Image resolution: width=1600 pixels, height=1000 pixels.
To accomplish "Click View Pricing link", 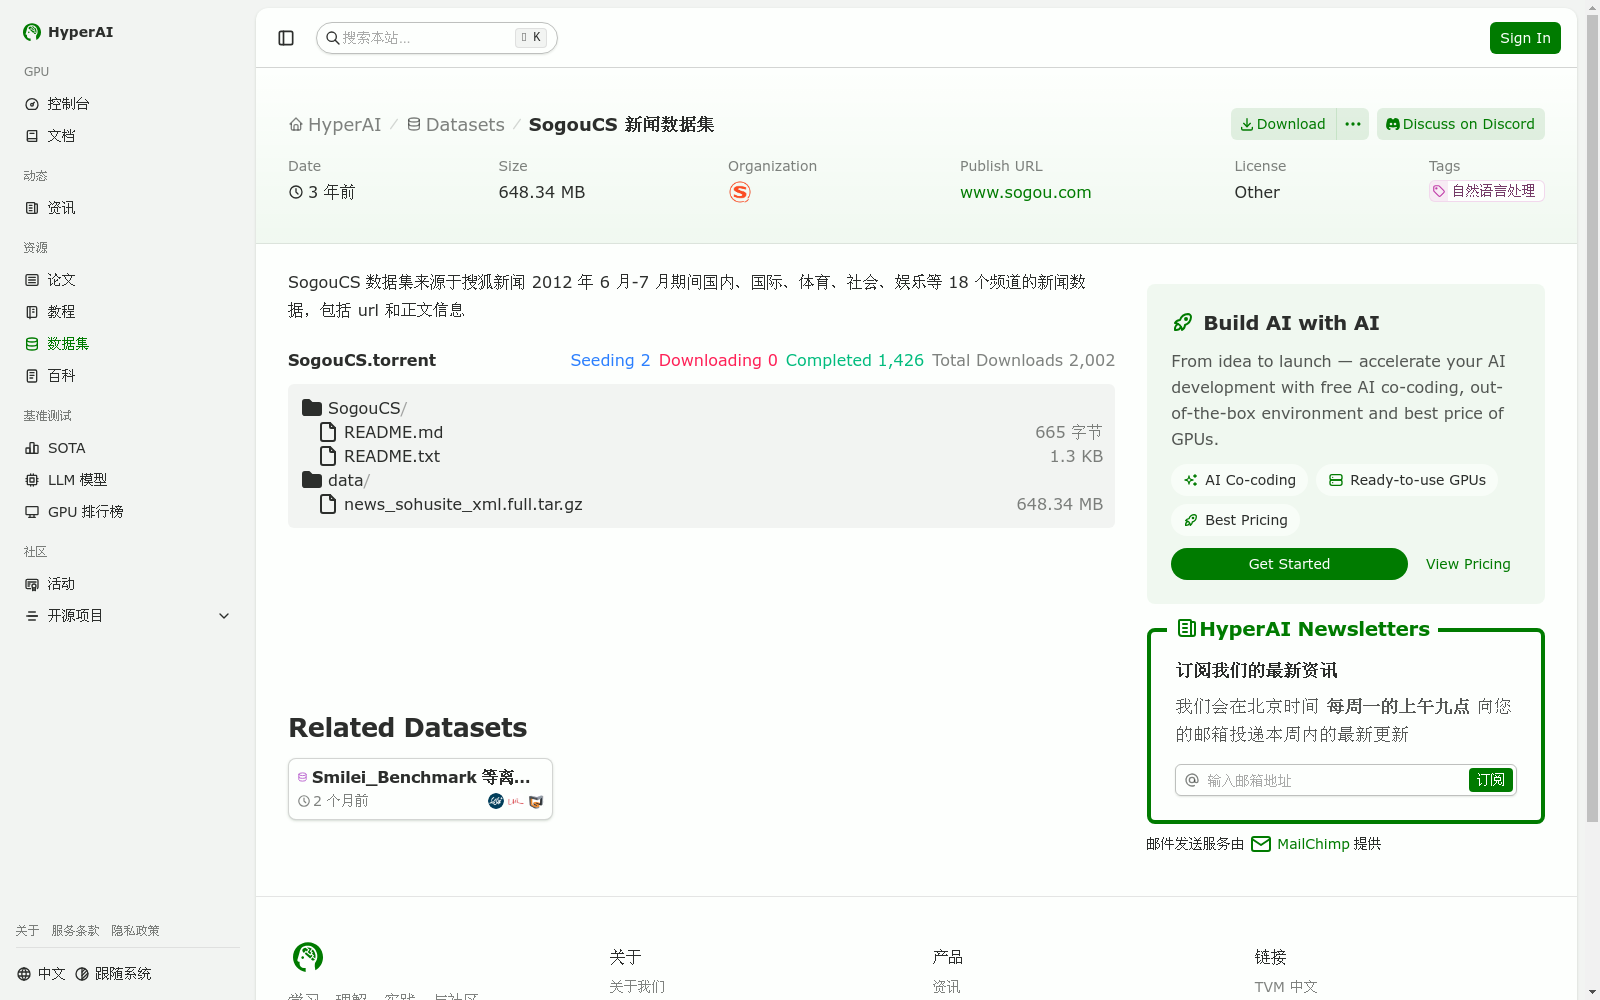I will point(1468,564).
